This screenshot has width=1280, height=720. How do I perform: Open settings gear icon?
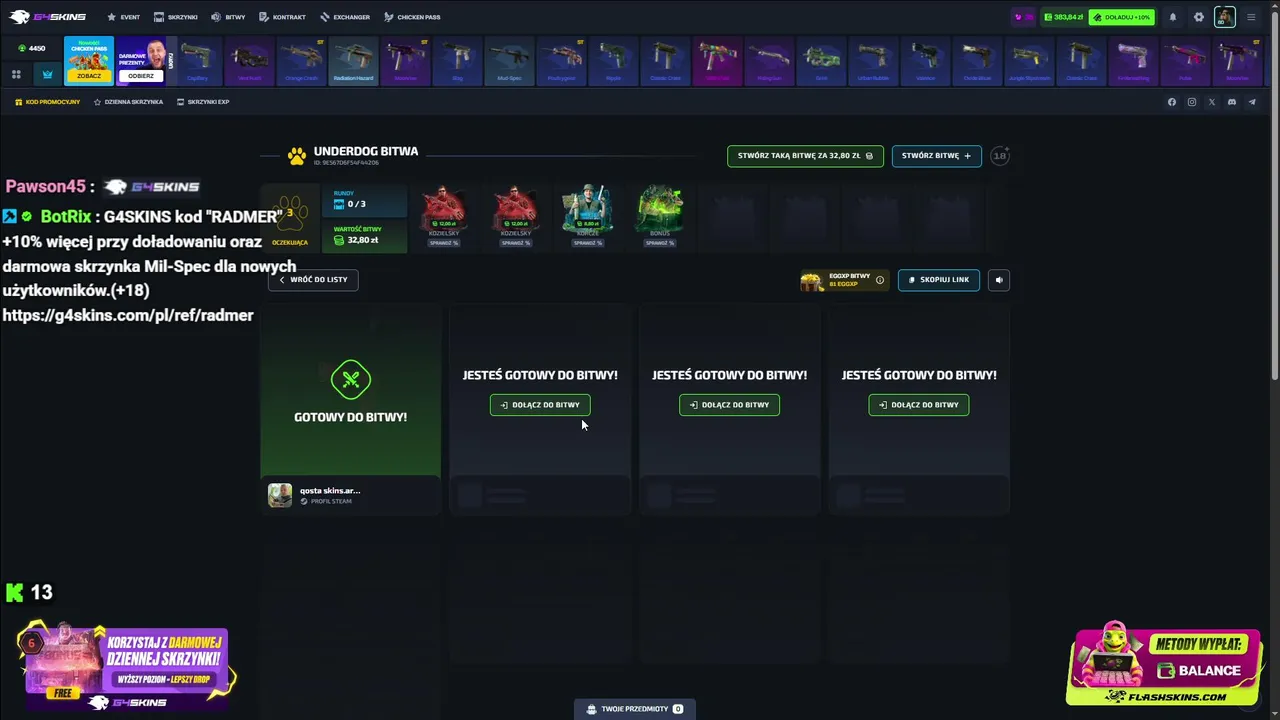point(1199,17)
